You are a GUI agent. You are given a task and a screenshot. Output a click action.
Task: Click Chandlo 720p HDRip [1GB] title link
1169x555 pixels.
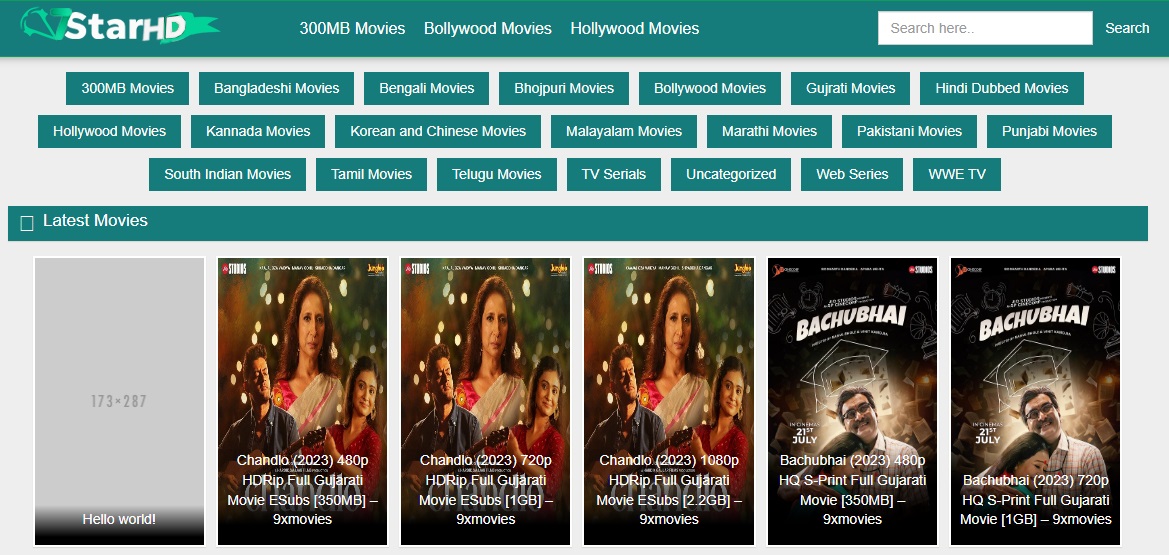(x=485, y=489)
